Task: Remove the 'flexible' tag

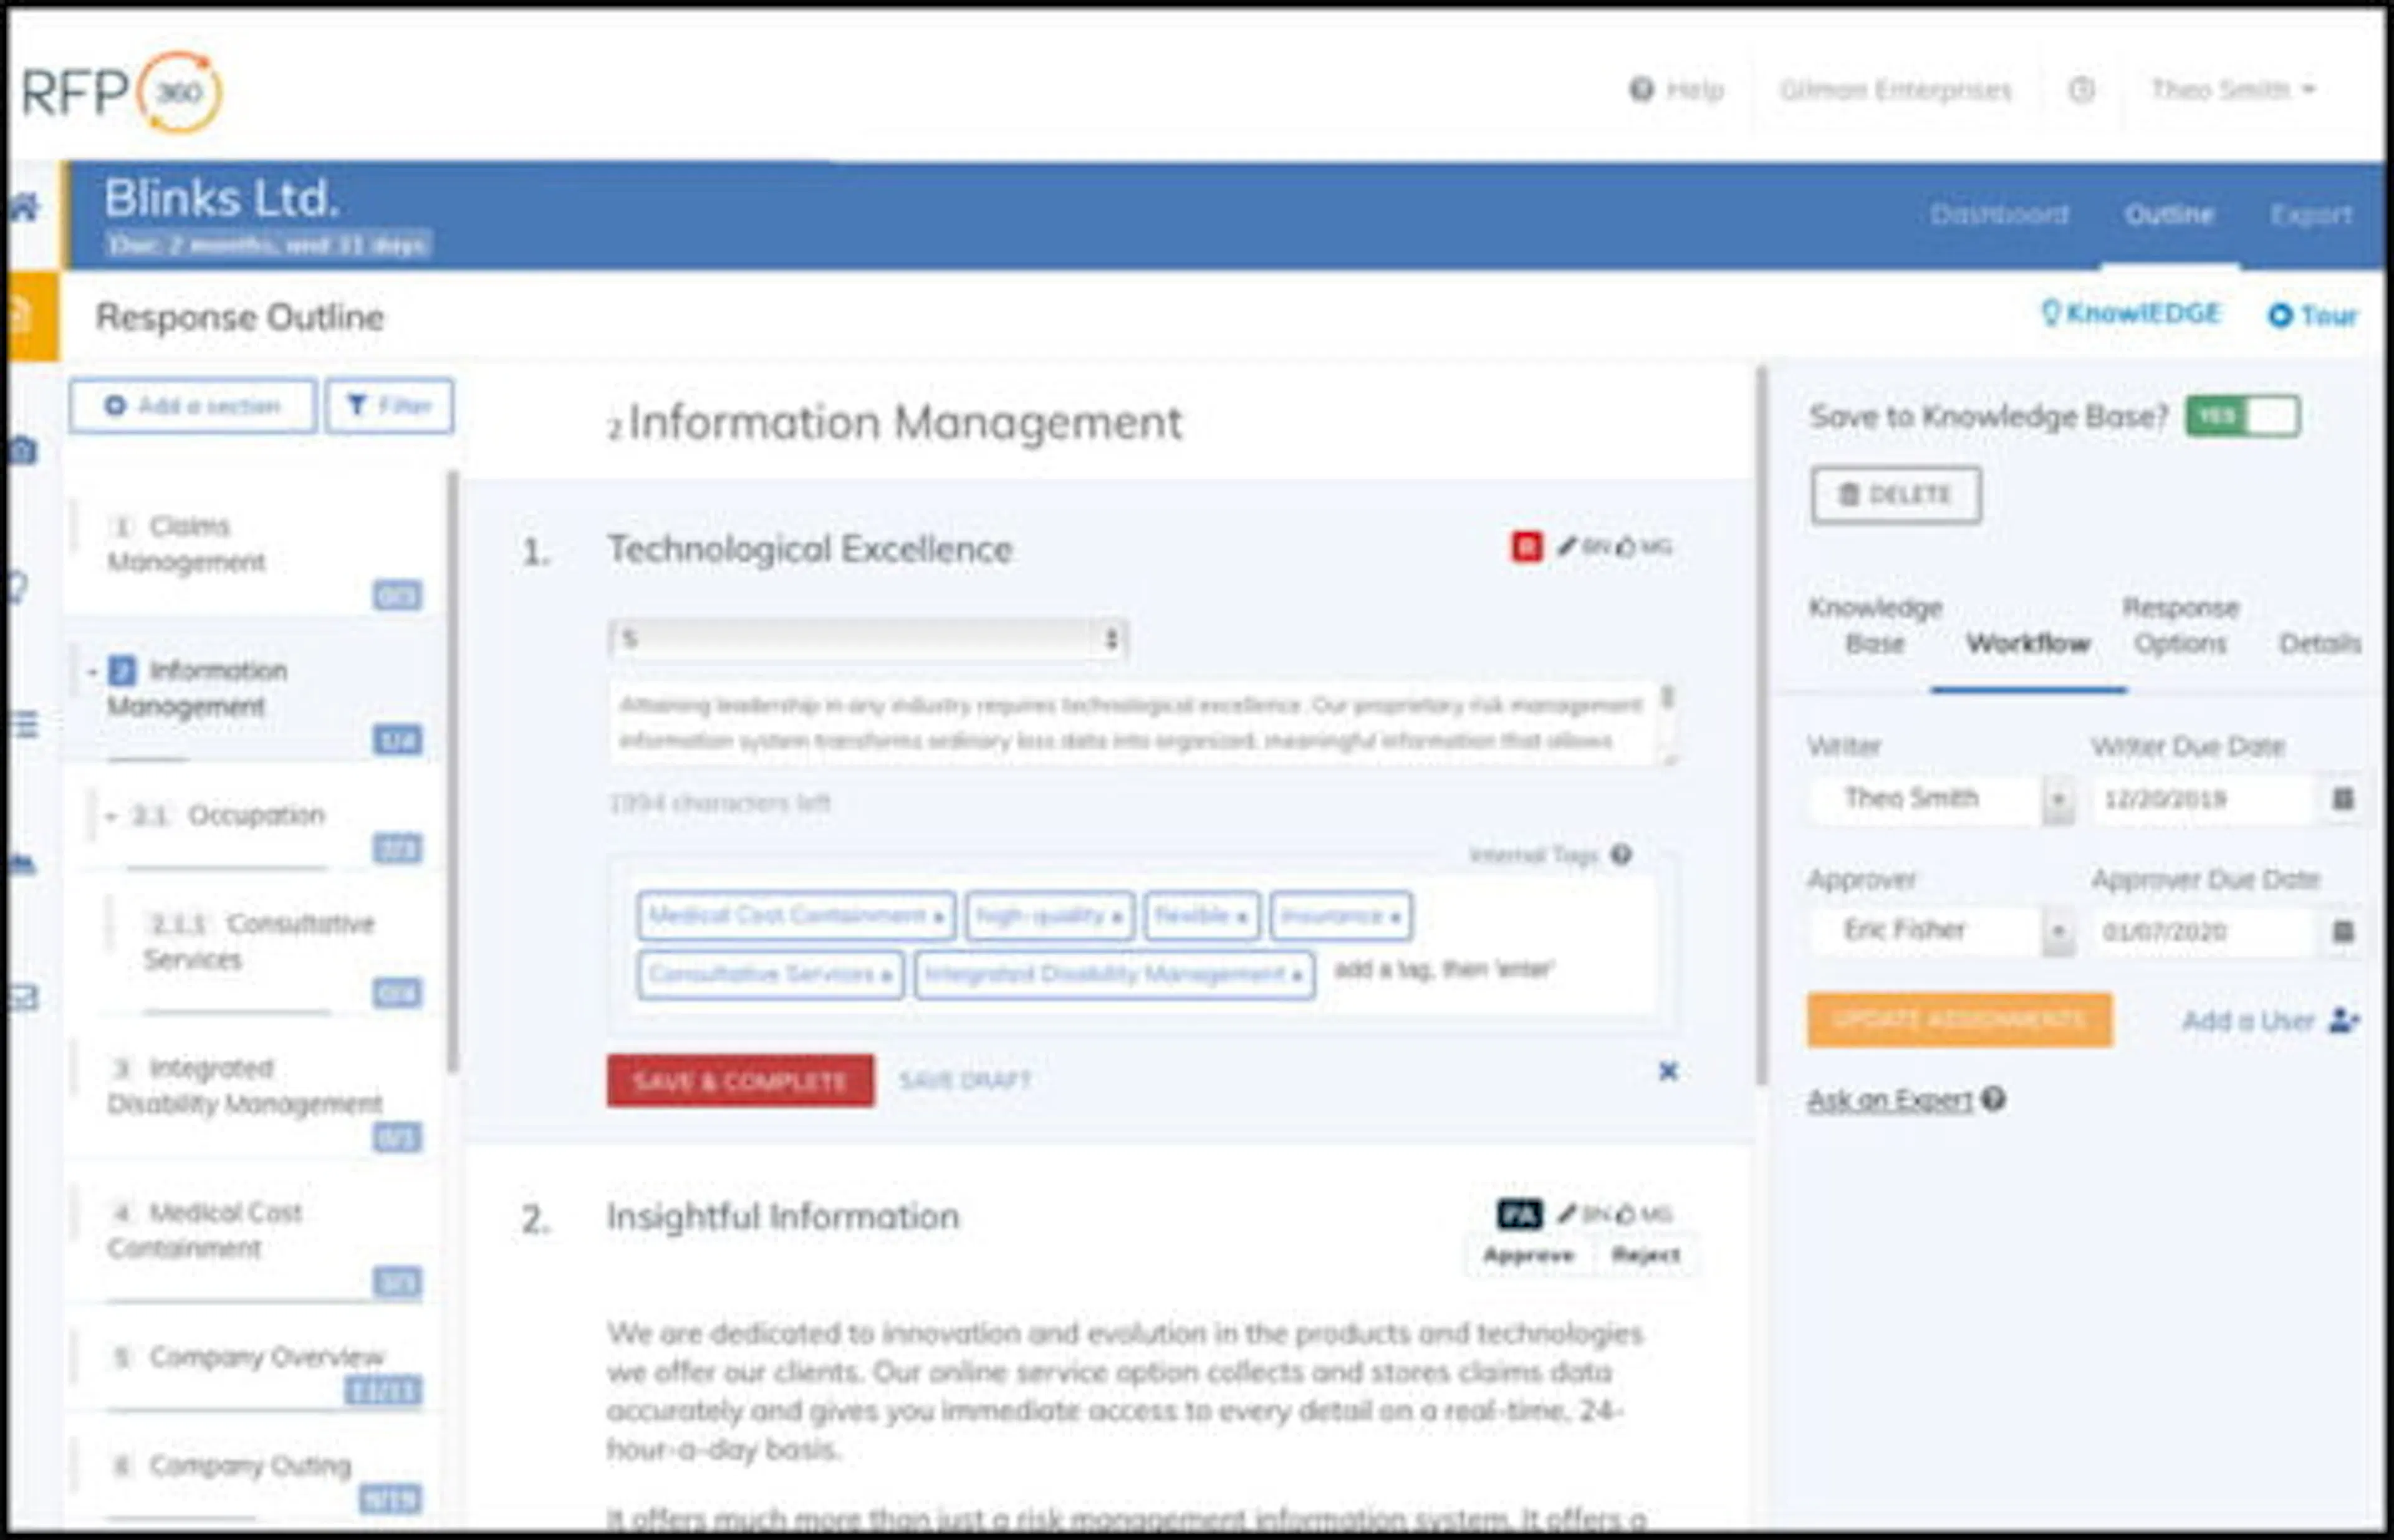Action: click(x=1241, y=917)
